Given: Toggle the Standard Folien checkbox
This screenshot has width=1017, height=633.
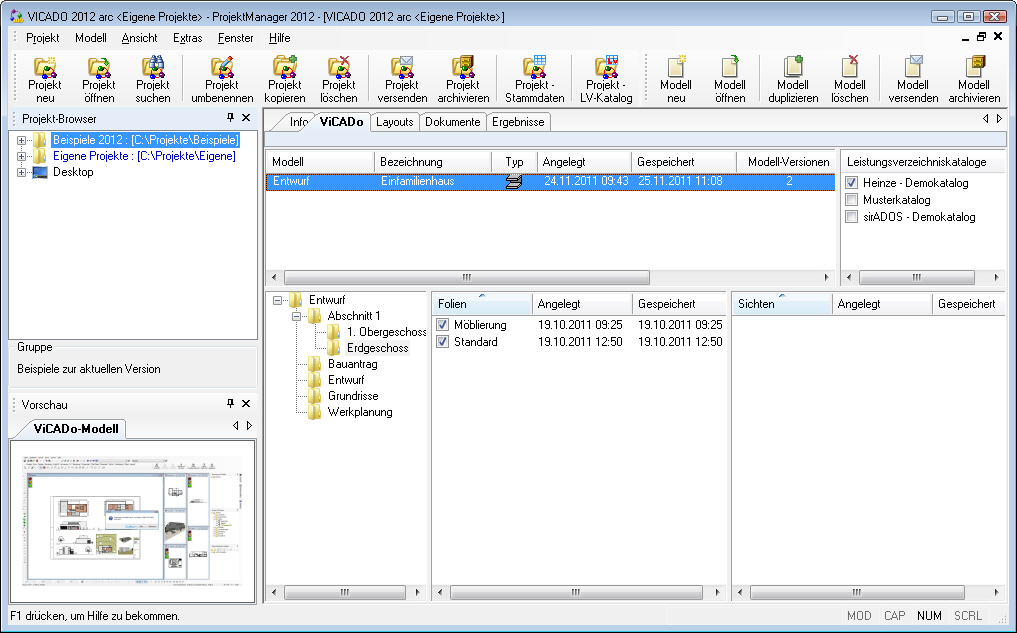Looking at the screenshot, I should click(442, 341).
